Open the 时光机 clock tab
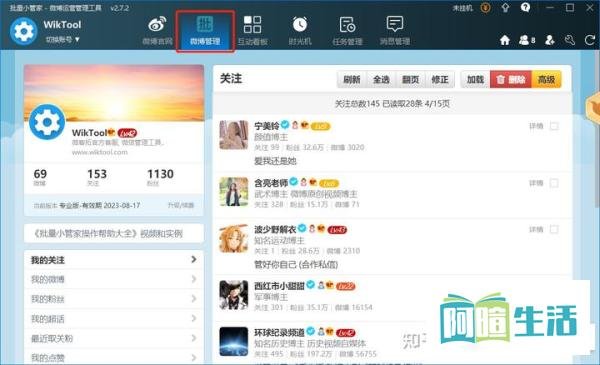The width and height of the screenshot is (600, 365). (x=300, y=31)
